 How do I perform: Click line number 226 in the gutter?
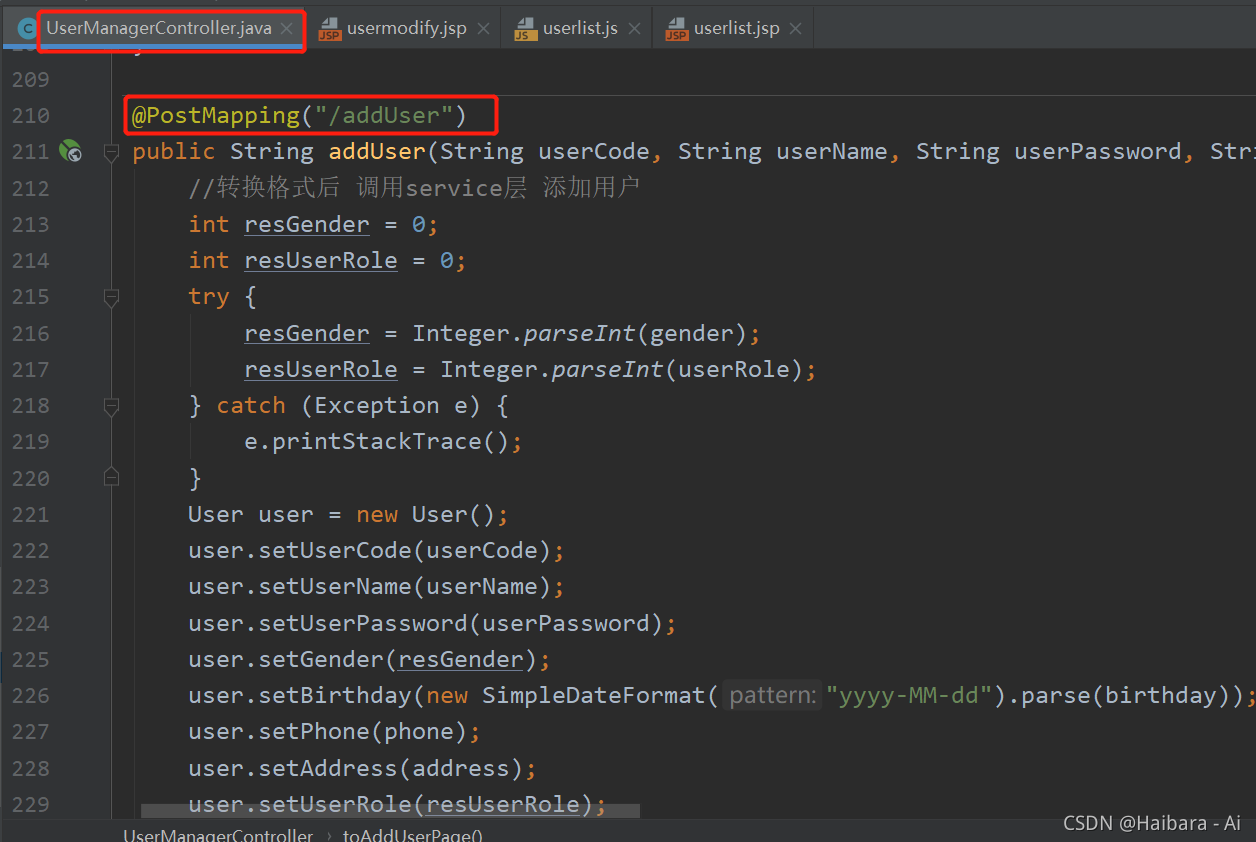[x=31, y=696]
